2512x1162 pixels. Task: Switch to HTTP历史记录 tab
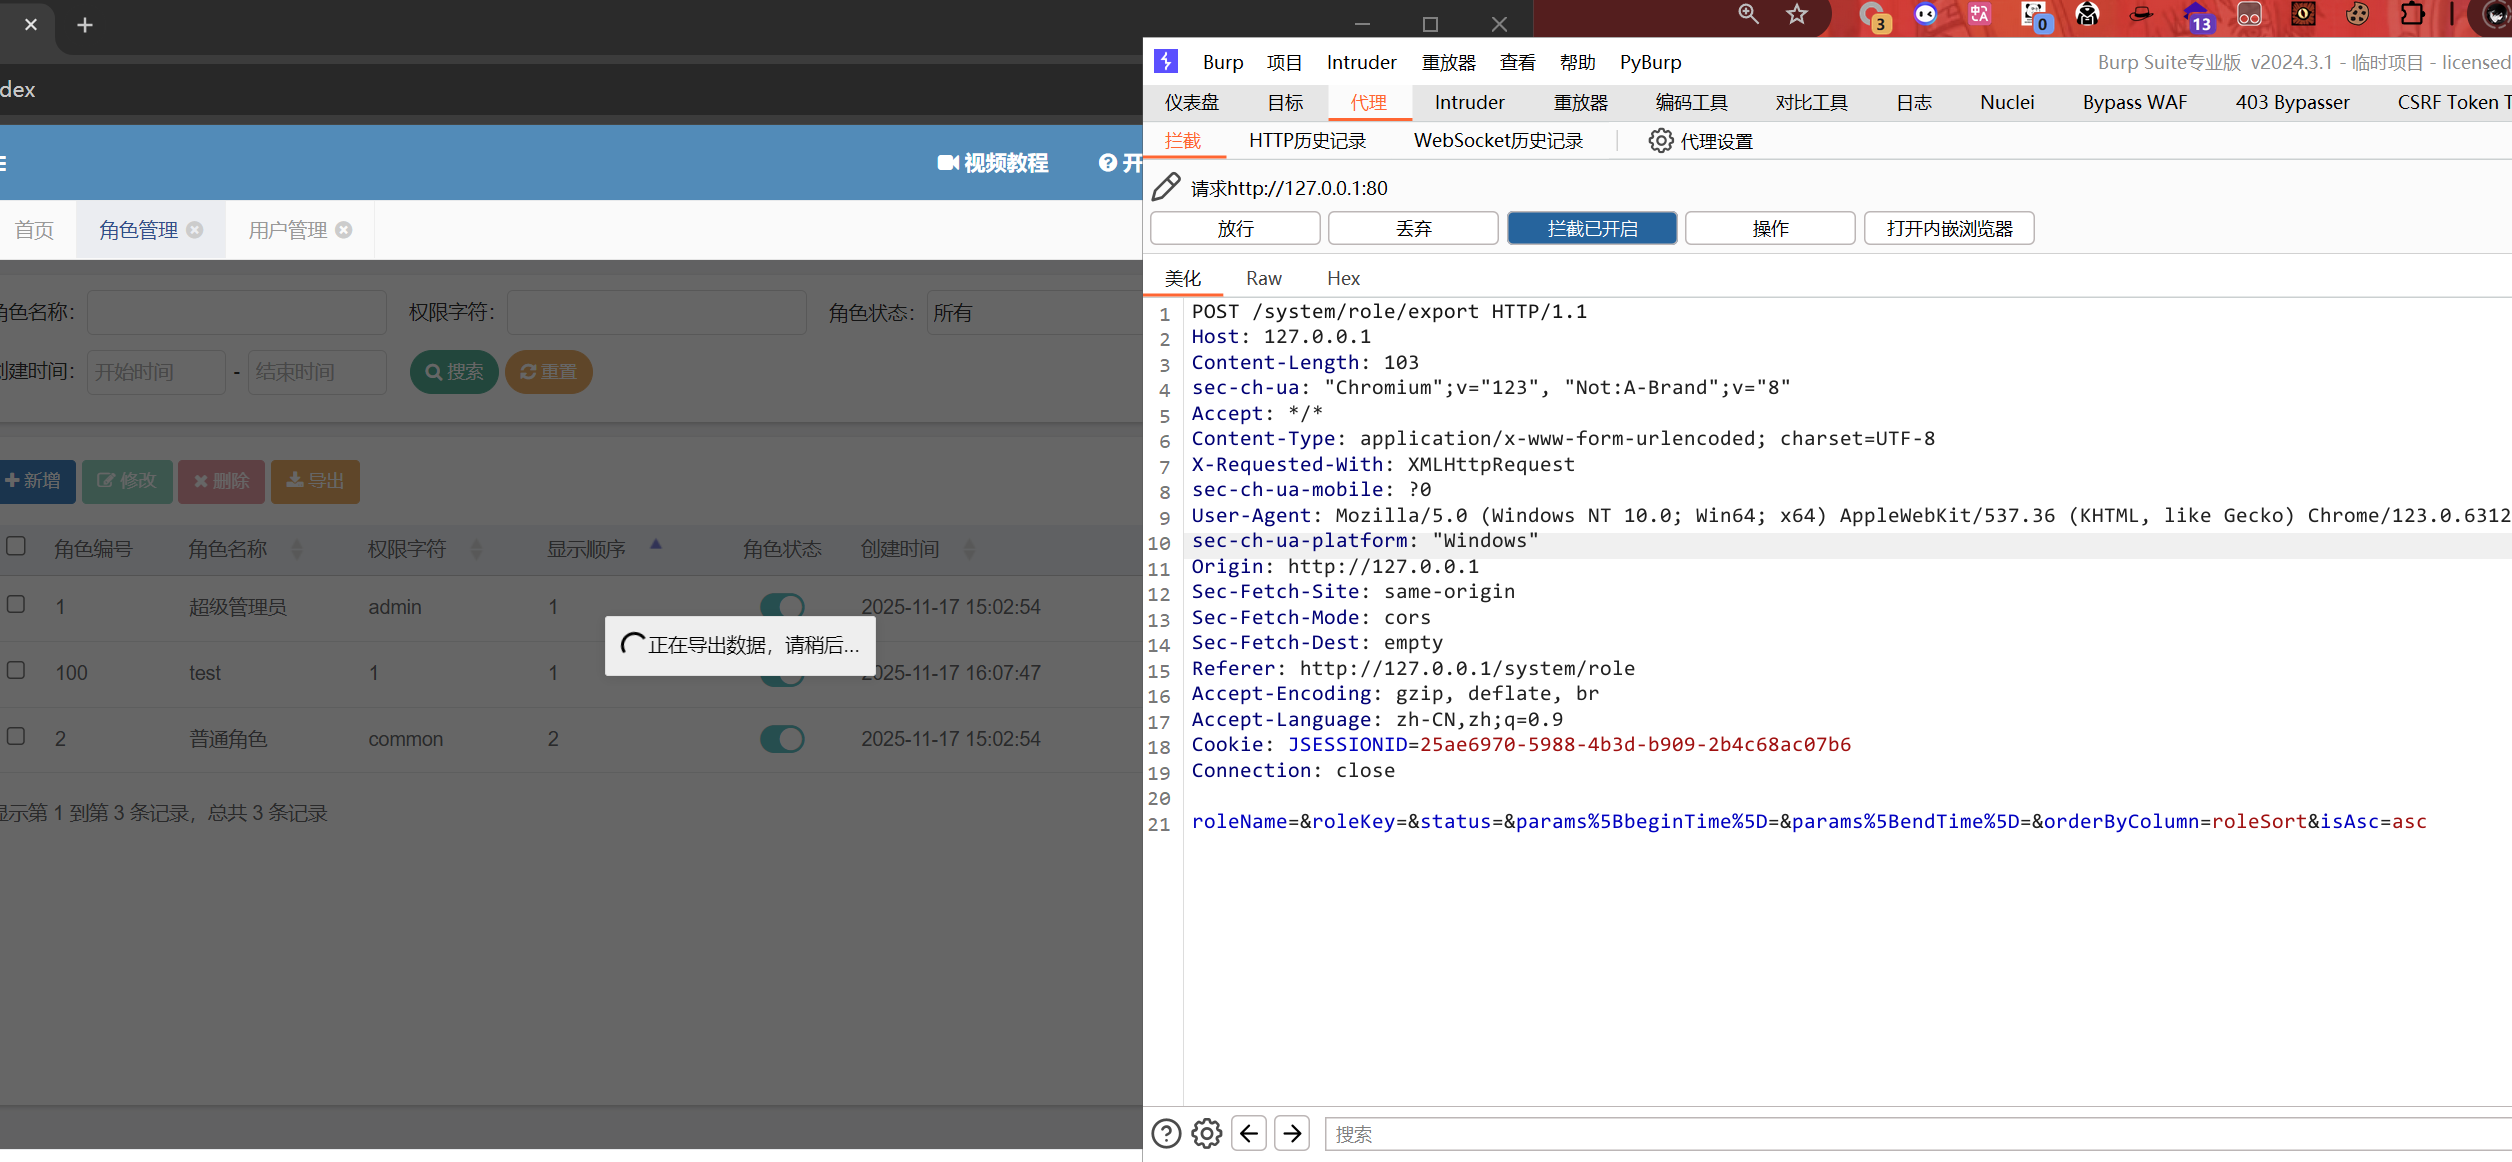pos(1306,141)
